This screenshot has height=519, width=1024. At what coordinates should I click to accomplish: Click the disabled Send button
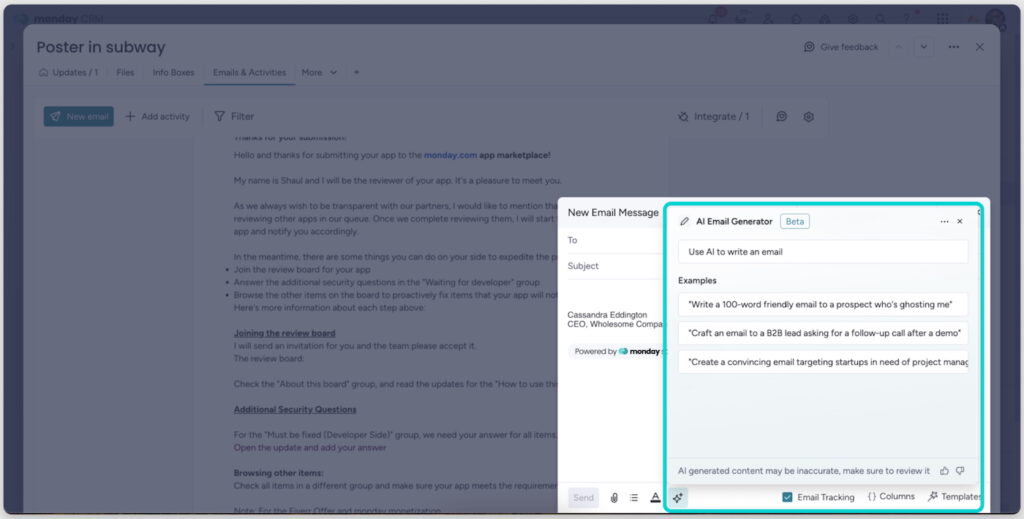tap(583, 497)
